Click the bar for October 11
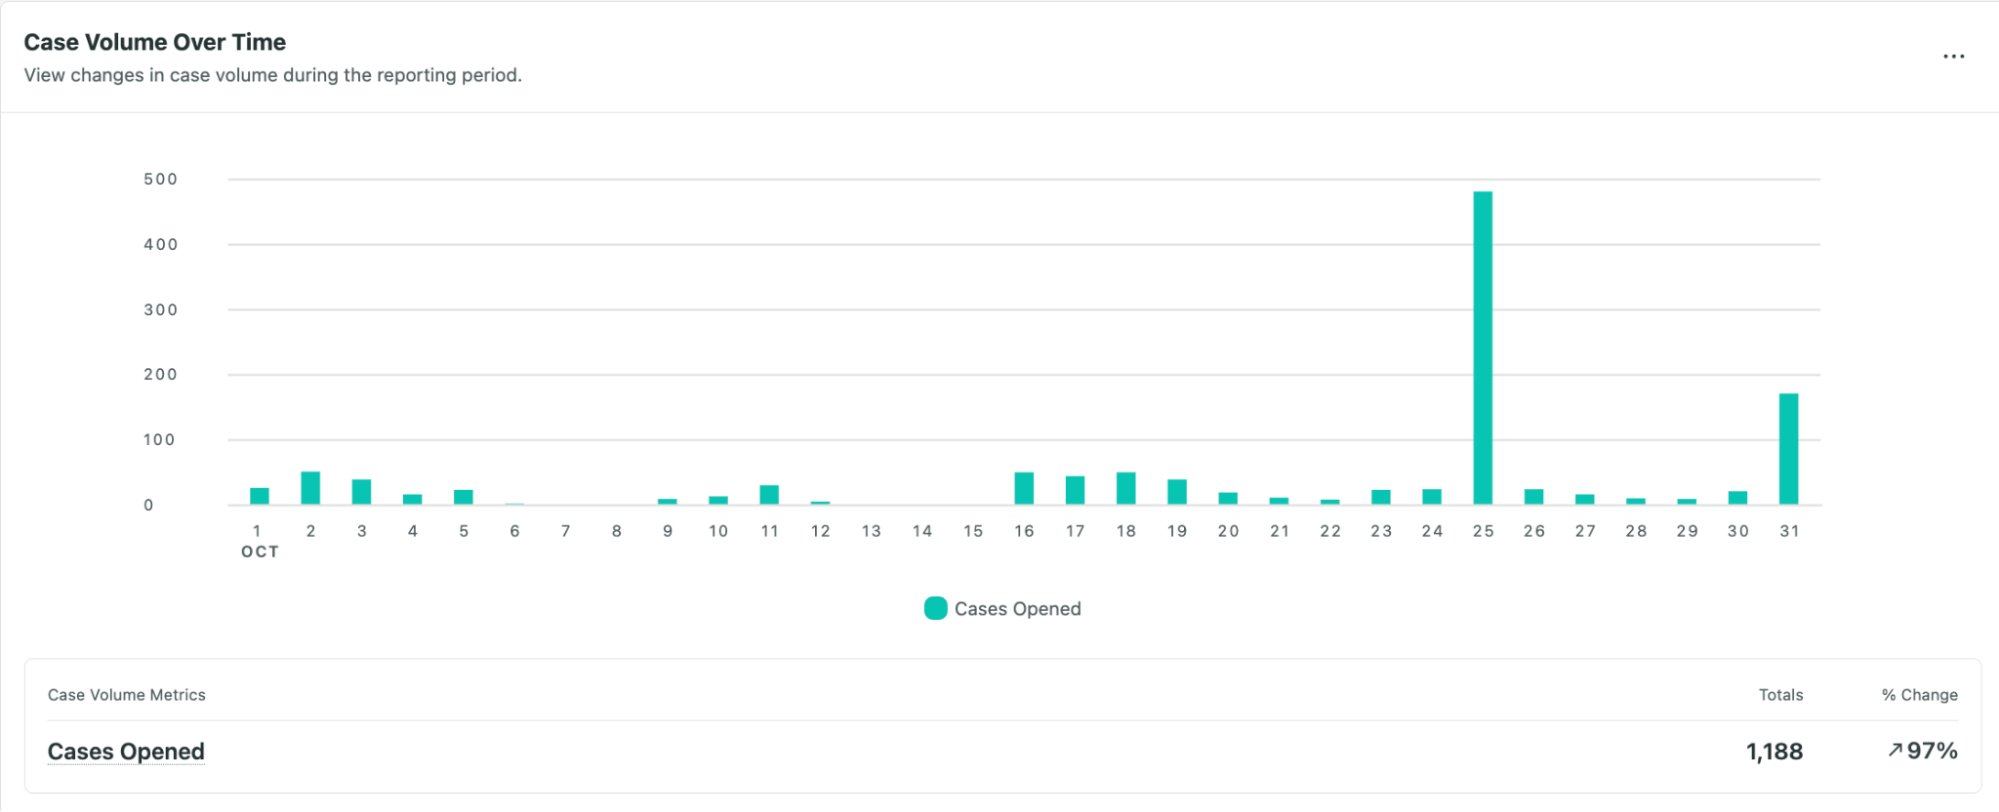Image resolution: width=1999 pixels, height=812 pixels. click(x=769, y=495)
